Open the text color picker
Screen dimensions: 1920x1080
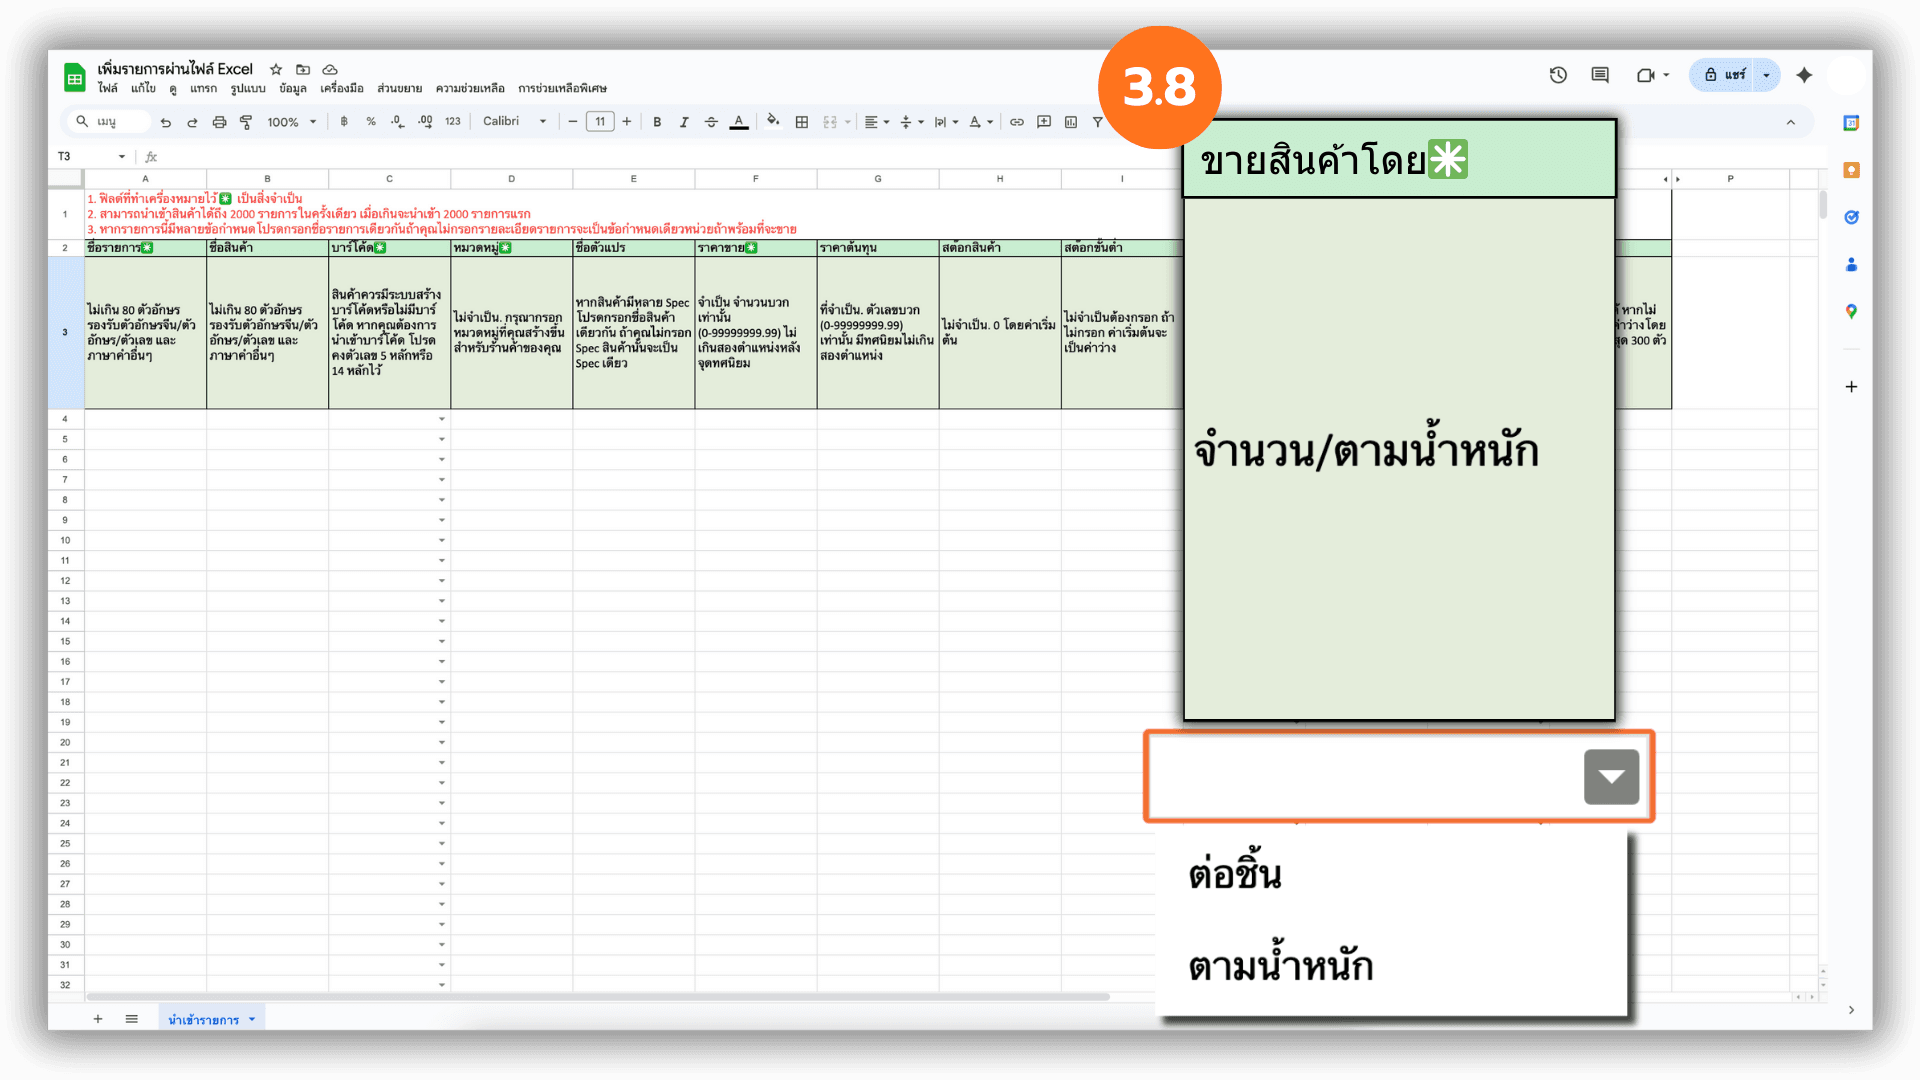point(739,122)
